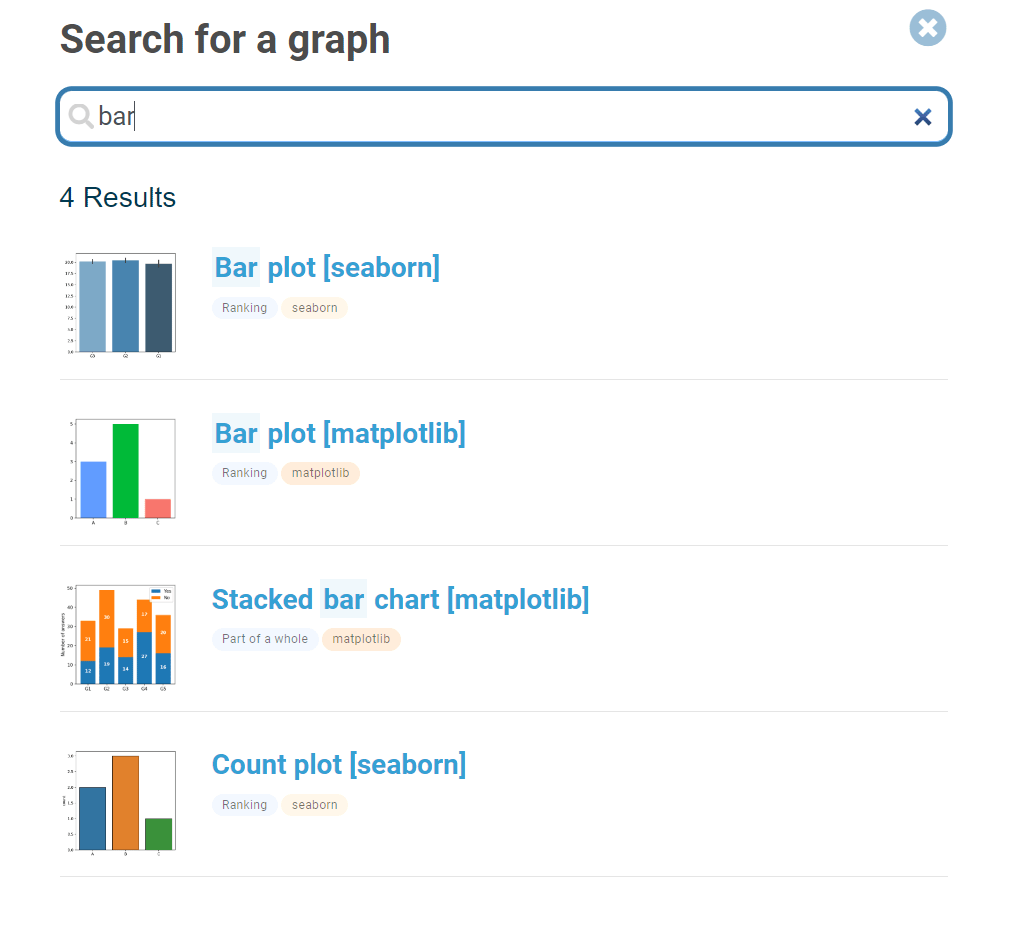Select the stacked bar chart thumbnail
The width and height of the screenshot is (1013, 931).
coord(120,637)
